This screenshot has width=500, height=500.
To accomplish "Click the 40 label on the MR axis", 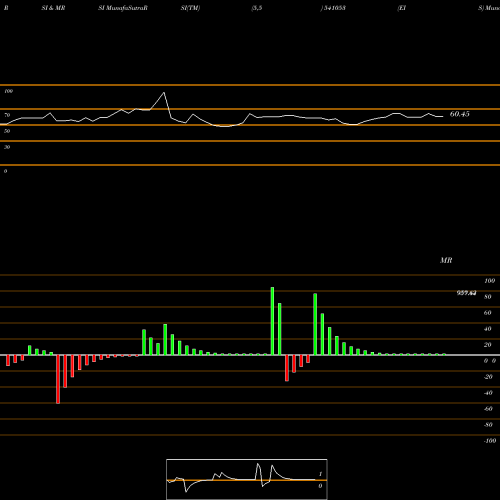I will (488, 329).
